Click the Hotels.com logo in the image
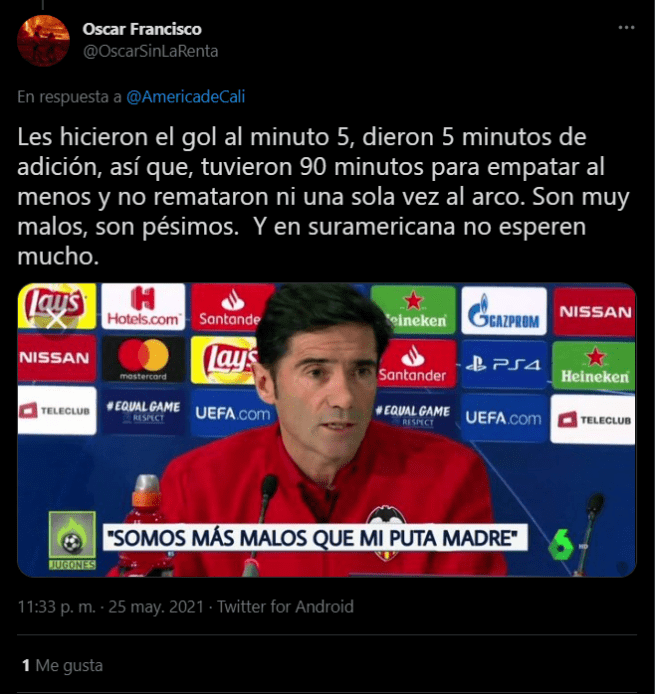This screenshot has height=694, width=655. click(x=143, y=306)
